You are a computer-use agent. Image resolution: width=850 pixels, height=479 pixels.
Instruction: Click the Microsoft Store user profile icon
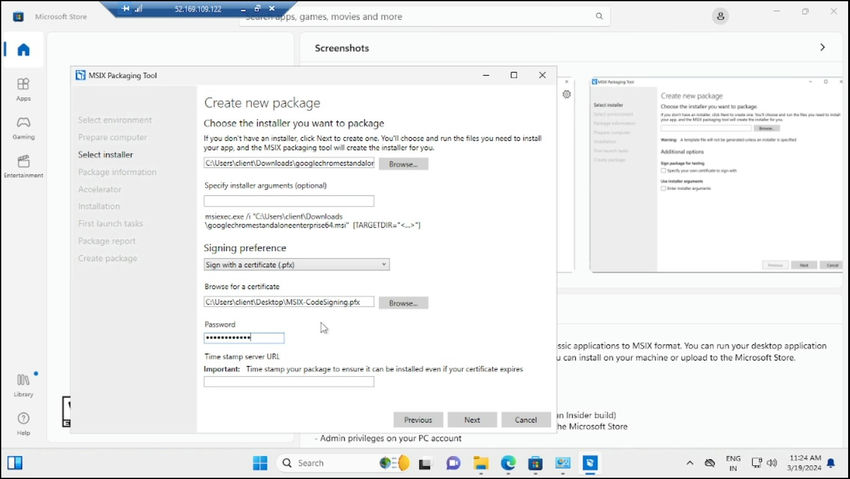(x=720, y=16)
